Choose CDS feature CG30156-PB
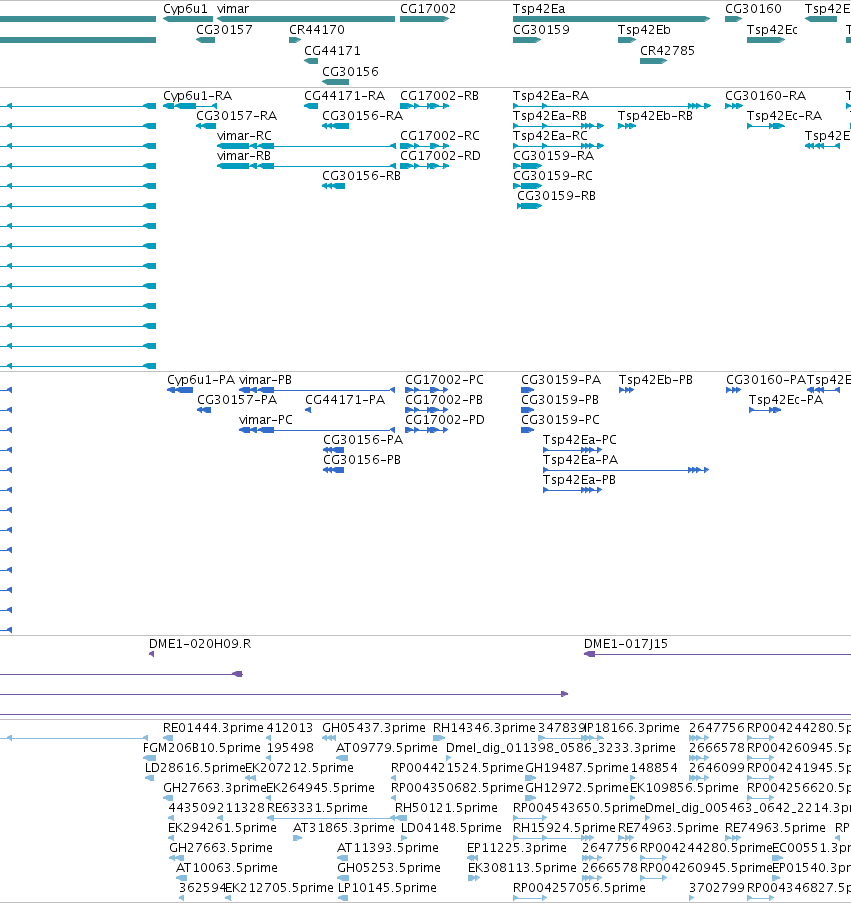Screen dimensions: 851x903 (x=362, y=460)
